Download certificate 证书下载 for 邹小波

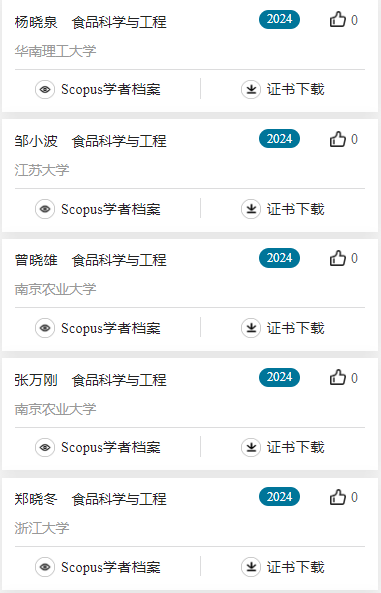[x=295, y=209]
